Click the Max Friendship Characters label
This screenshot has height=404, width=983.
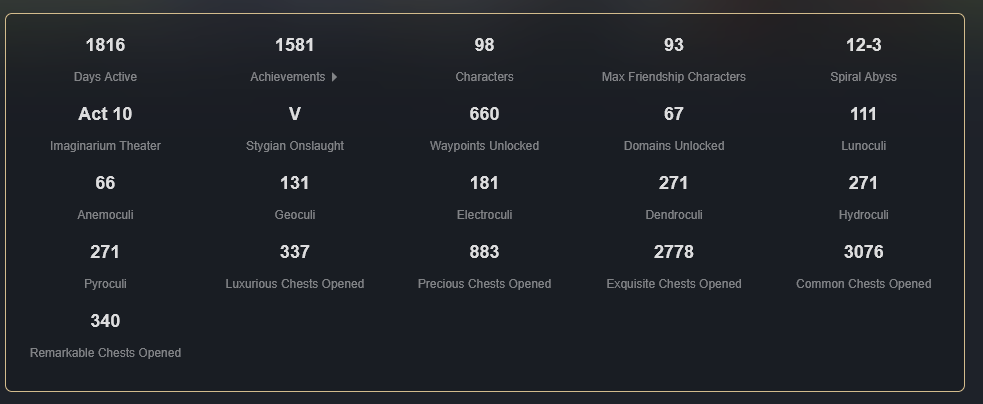coord(673,77)
